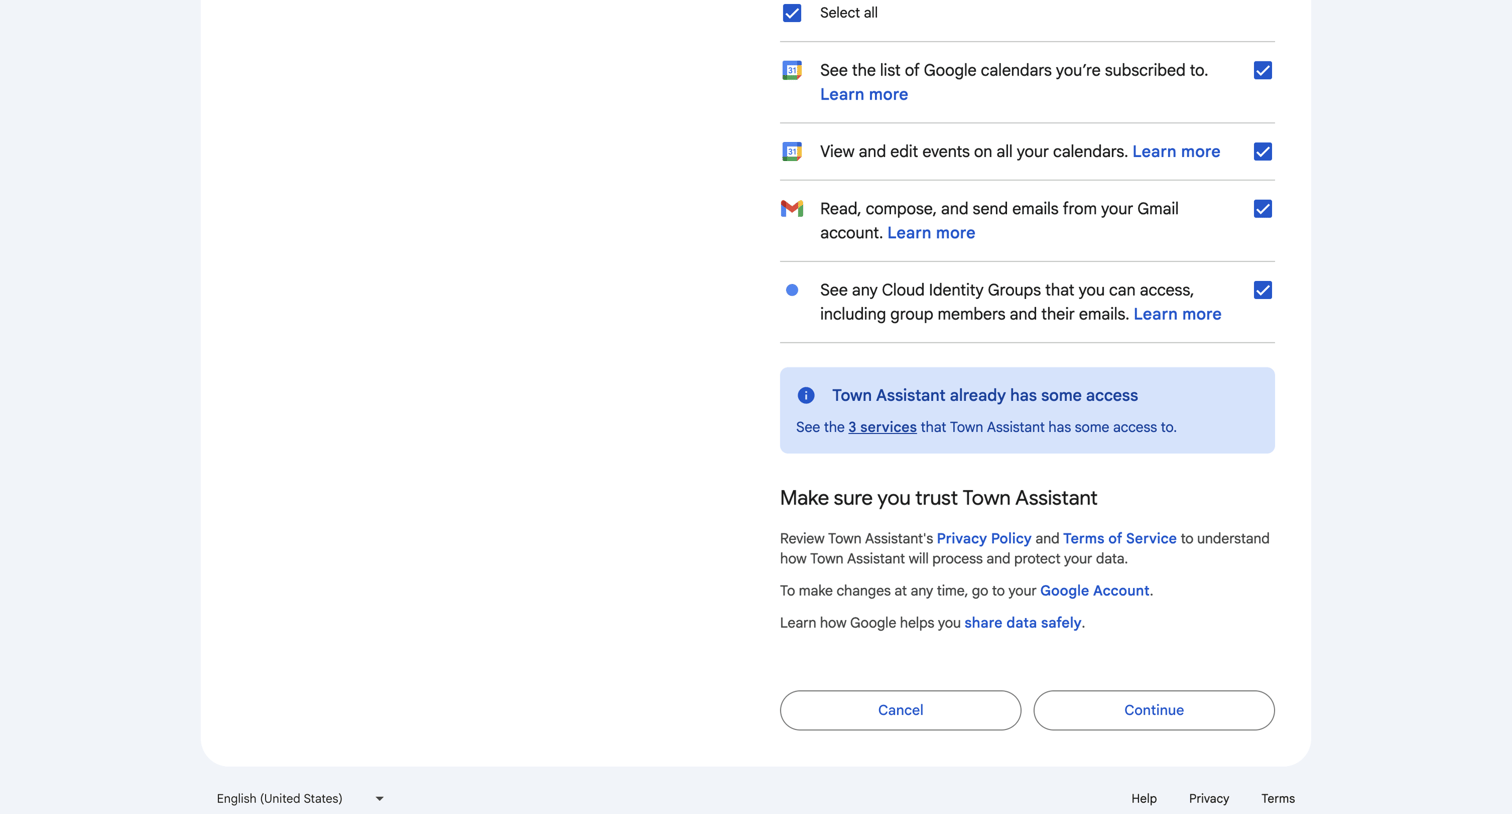Click Google Calendar icon beside subscribed calendars list

pos(792,70)
